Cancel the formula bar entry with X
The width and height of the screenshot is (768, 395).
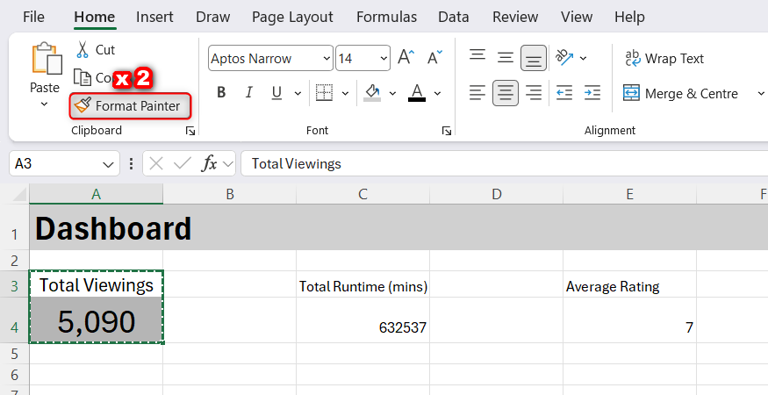pos(156,164)
